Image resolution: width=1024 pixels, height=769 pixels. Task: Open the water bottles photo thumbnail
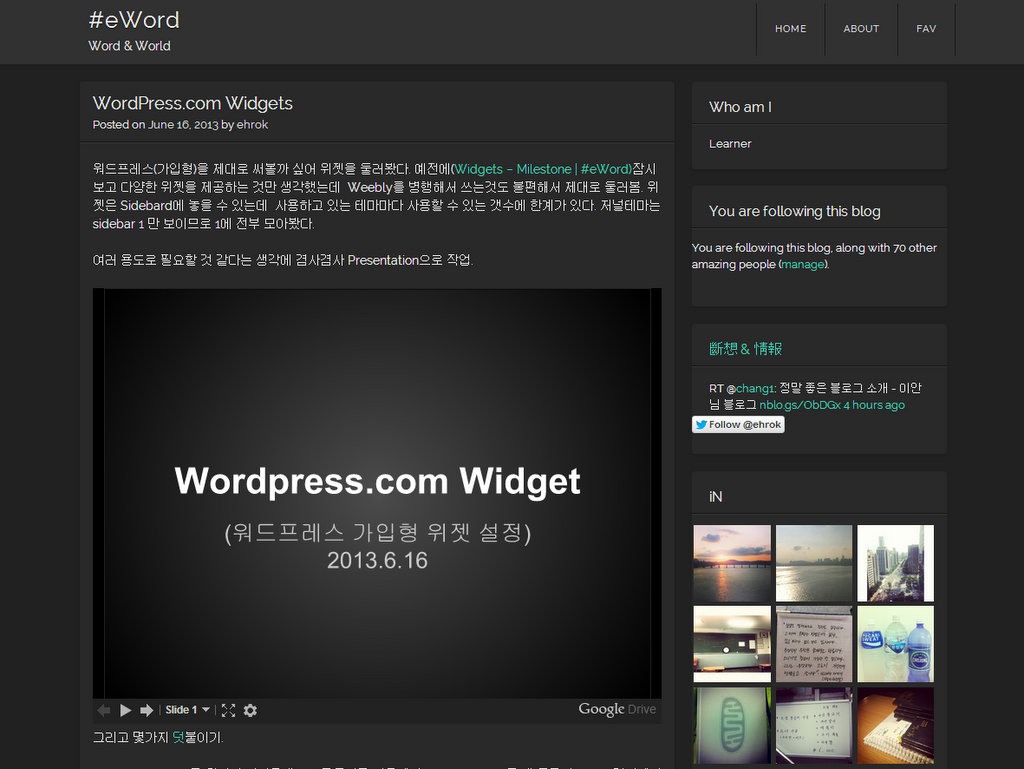point(895,644)
